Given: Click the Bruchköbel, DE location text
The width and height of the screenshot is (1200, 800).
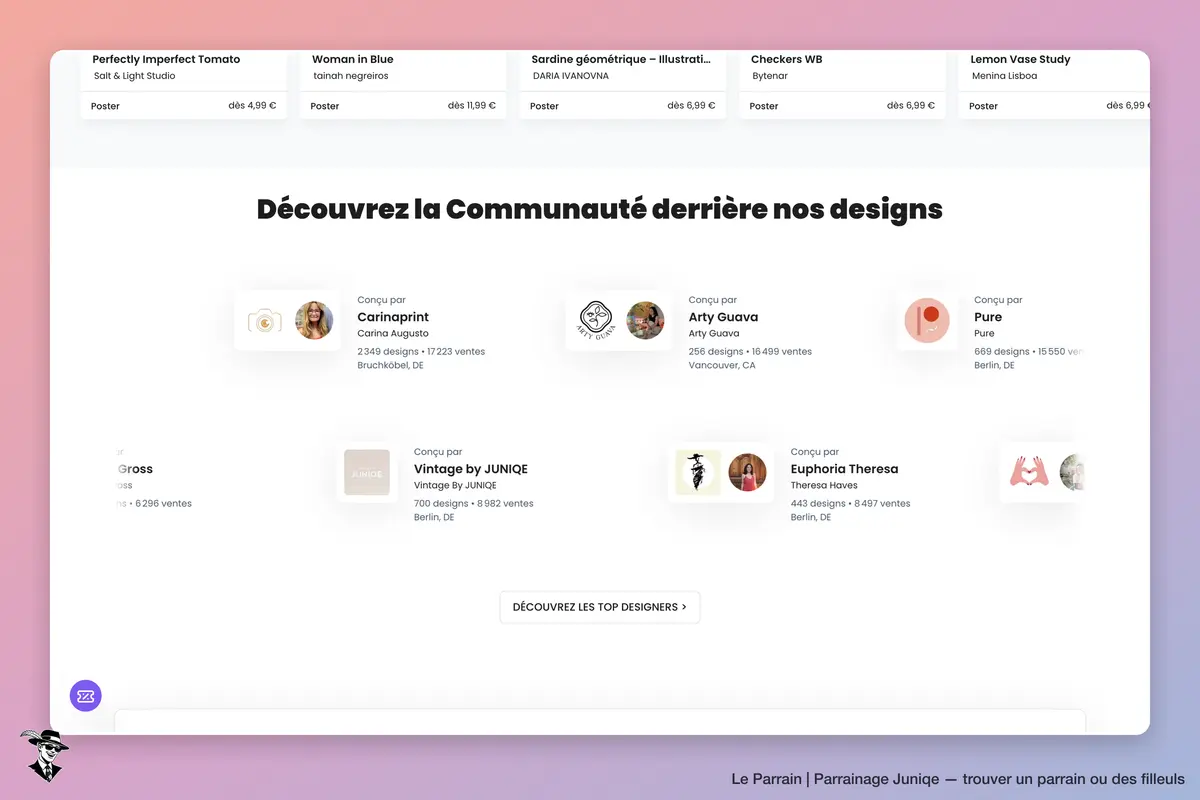Looking at the screenshot, I should click(x=390, y=366).
